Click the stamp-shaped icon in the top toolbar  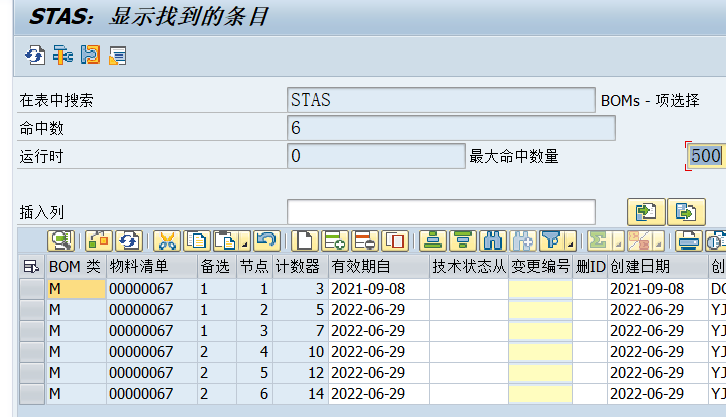[90, 55]
